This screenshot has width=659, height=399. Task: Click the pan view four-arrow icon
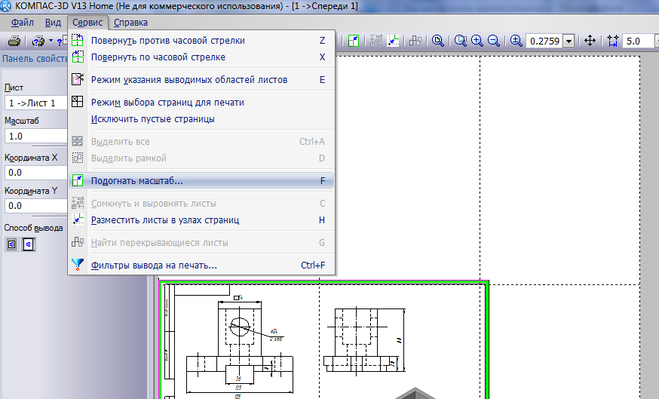590,41
